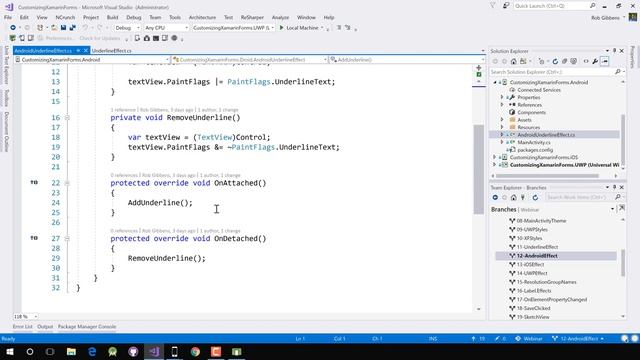Select MainActivity.cs in Solution Explorer

coord(534,142)
